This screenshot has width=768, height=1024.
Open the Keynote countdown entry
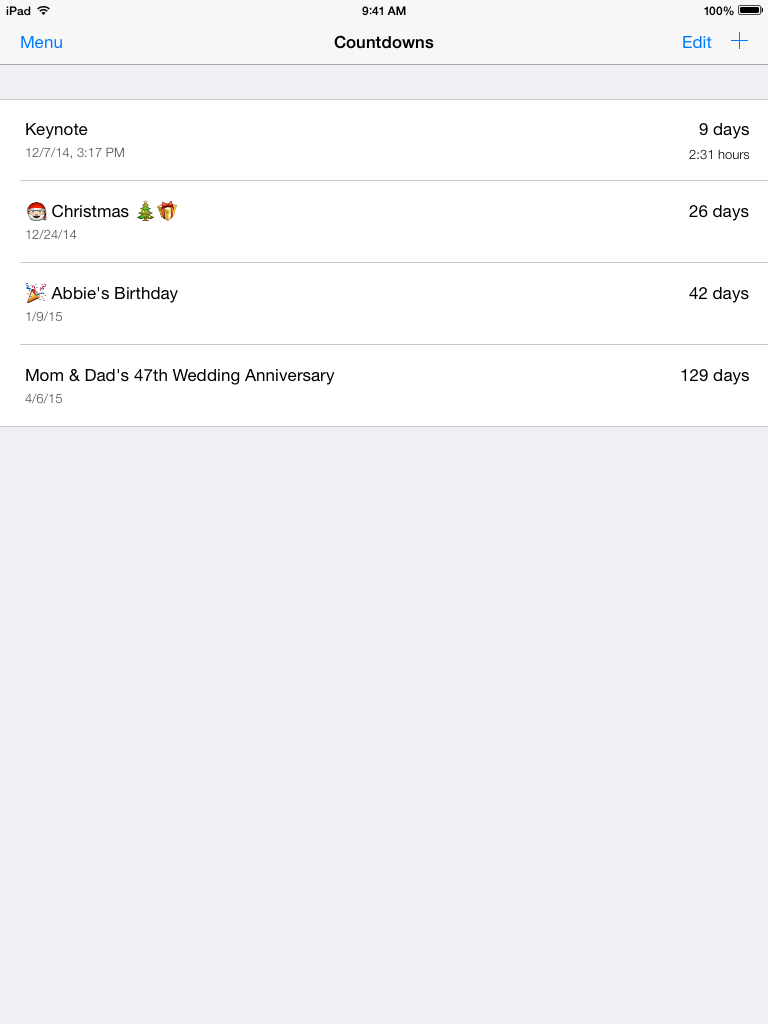[384, 140]
